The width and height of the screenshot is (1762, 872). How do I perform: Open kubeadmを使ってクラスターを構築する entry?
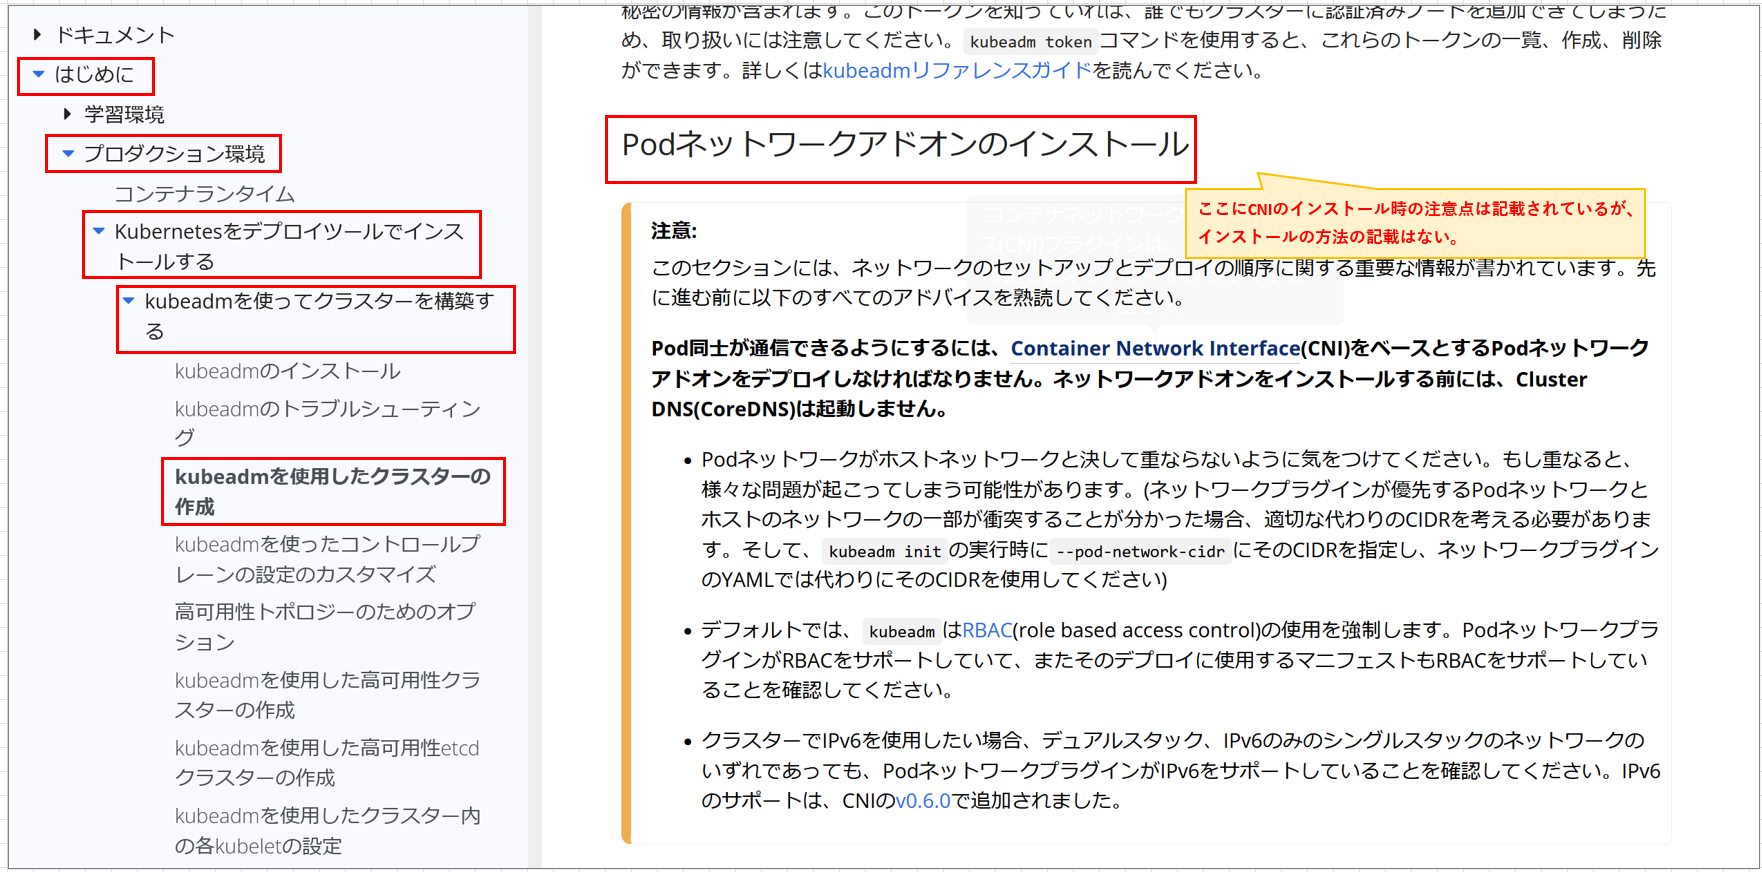319,315
